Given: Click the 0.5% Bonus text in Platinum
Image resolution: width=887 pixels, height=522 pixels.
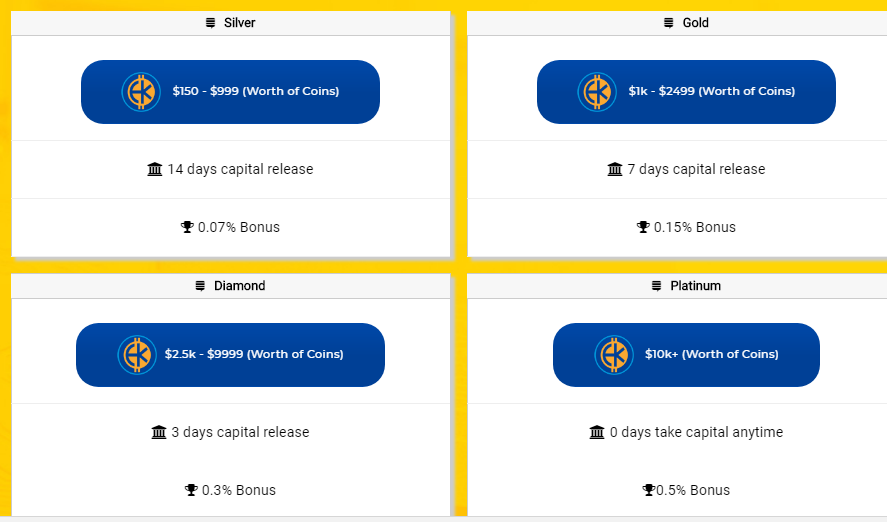Looking at the screenshot, I should [x=693, y=490].
